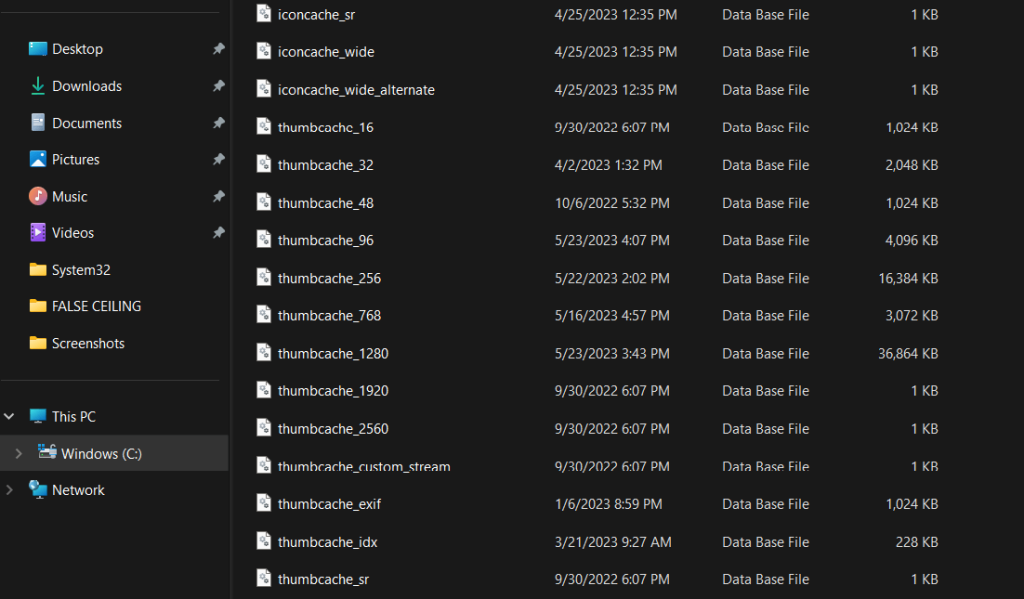The height and width of the screenshot is (599, 1024).
Task: Open Screenshots folder icon
Action: [38, 343]
